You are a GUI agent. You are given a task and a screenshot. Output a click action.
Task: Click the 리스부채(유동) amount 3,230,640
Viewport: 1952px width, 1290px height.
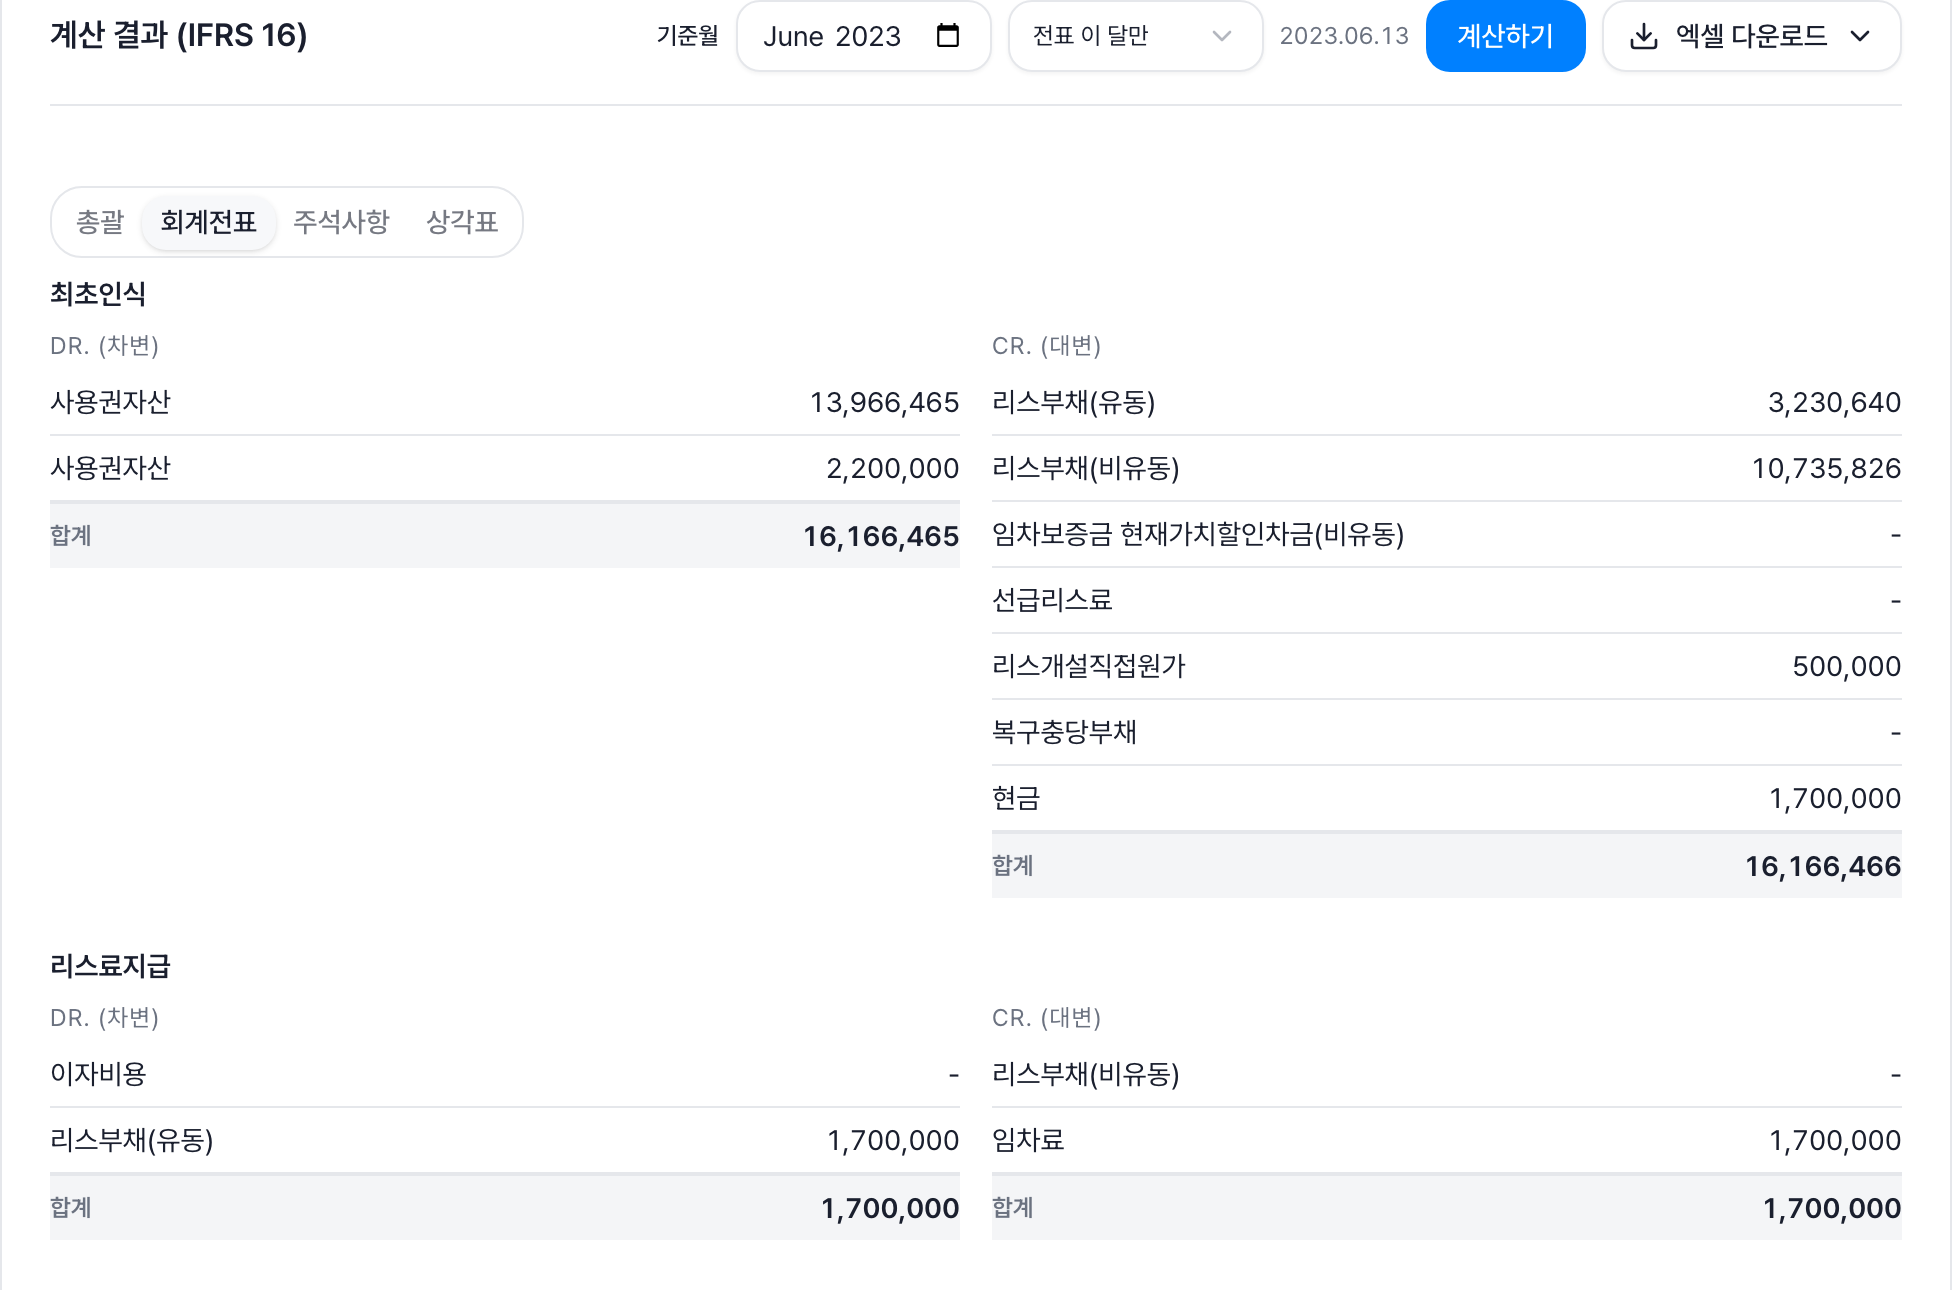tap(1834, 402)
